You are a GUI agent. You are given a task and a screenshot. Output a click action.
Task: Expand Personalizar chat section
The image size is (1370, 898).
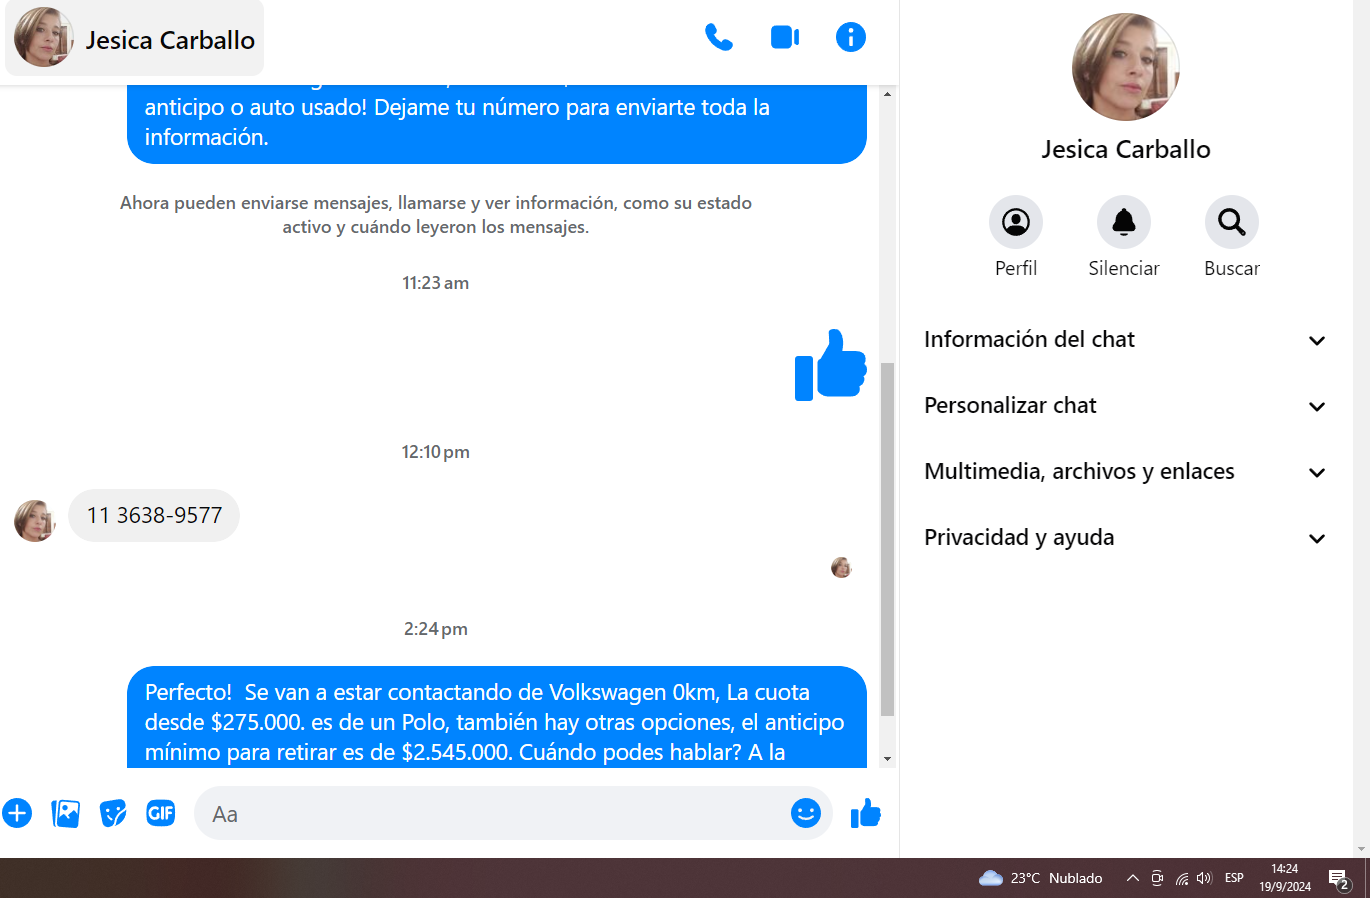click(1125, 406)
